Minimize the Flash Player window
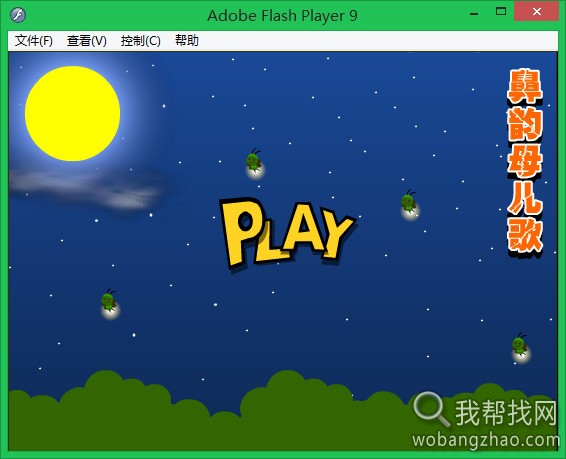This screenshot has height=459, width=566. [x=474, y=13]
